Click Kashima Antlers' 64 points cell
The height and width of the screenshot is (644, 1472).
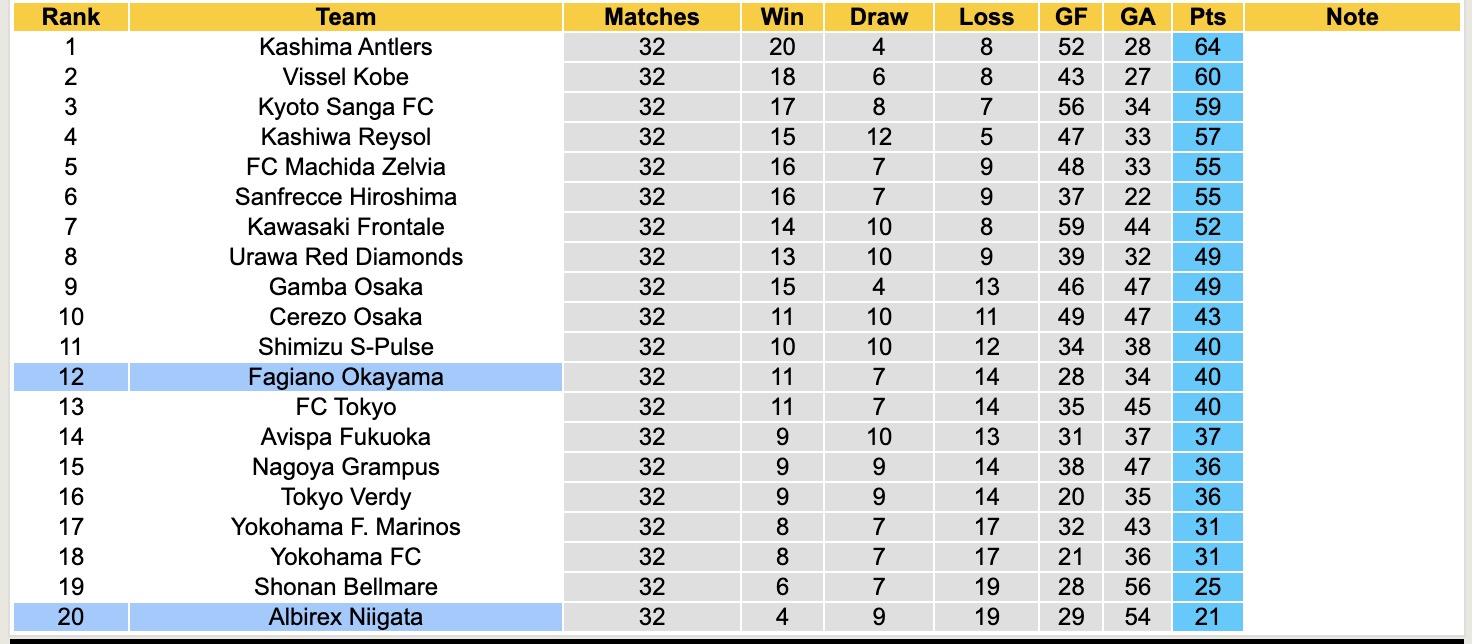tap(1208, 47)
